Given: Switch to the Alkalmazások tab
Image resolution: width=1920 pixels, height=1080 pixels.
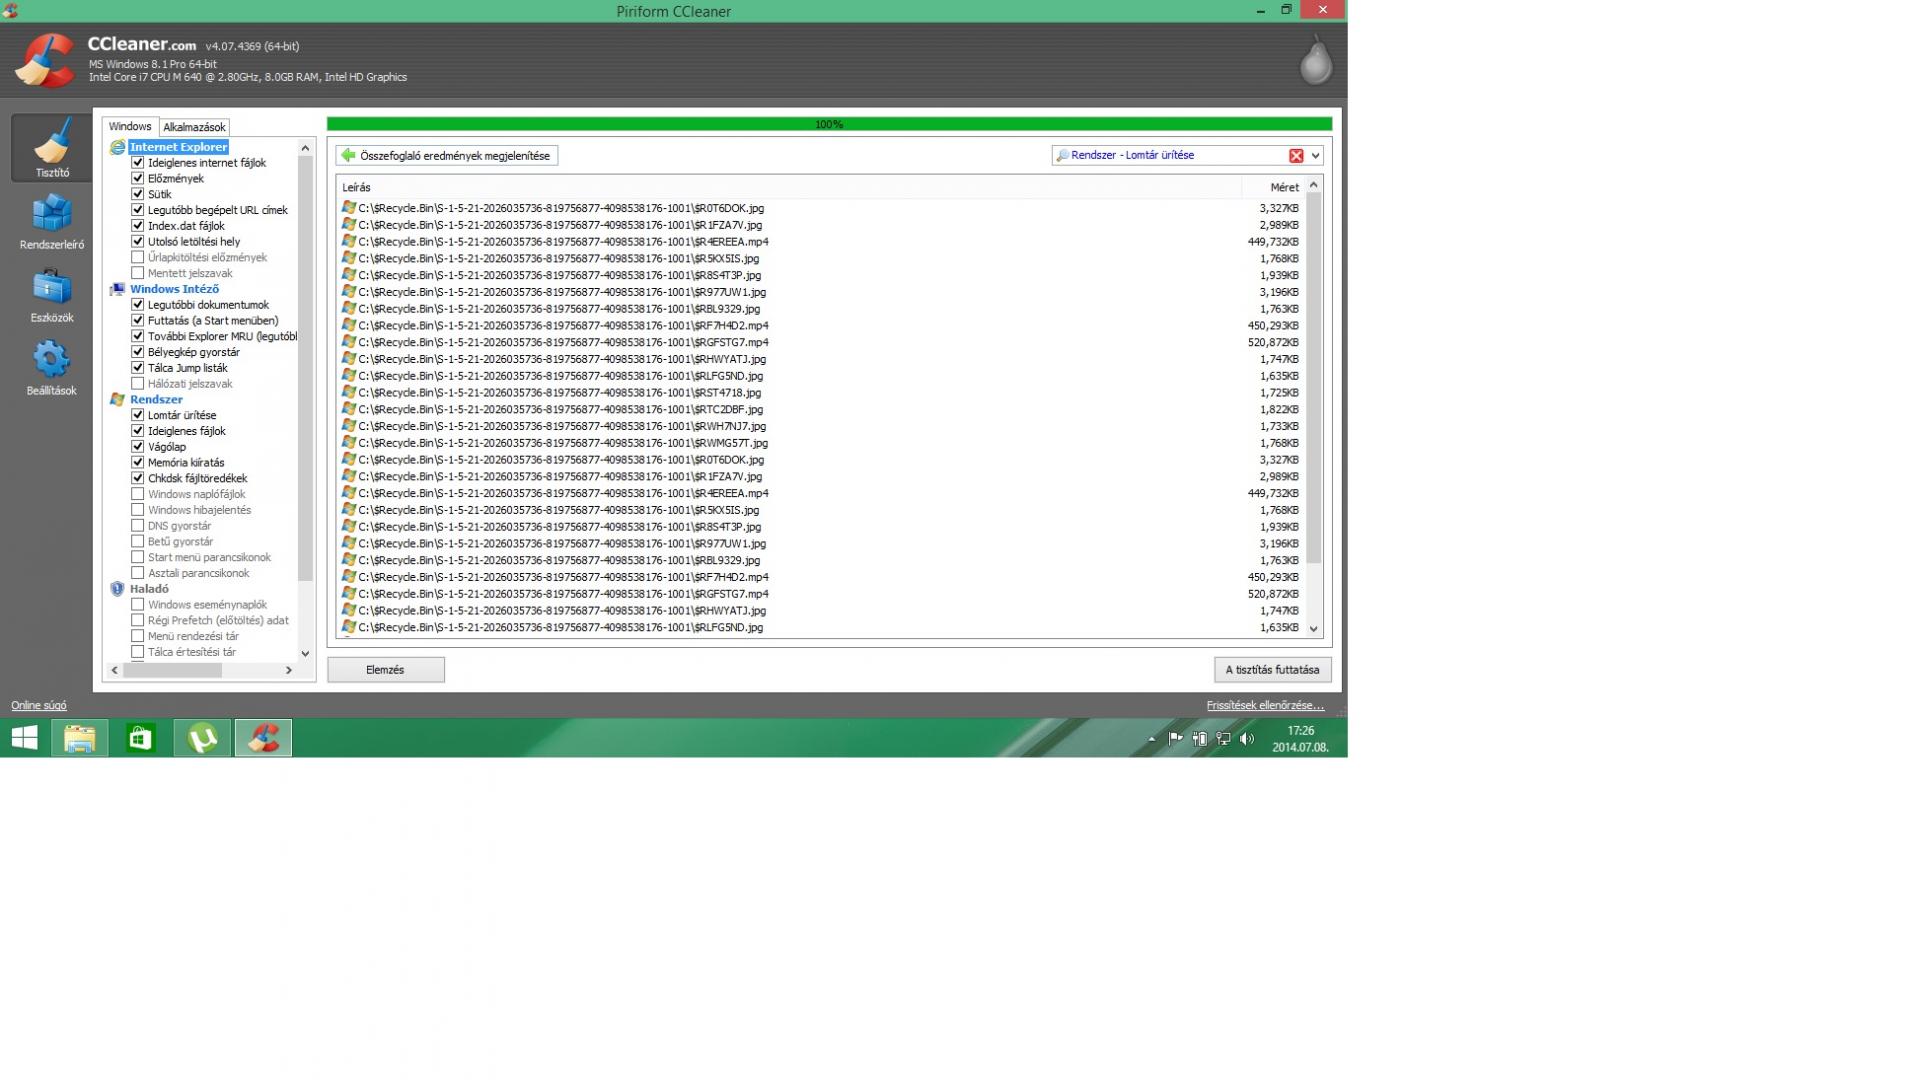Looking at the screenshot, I should click(194, 127).
